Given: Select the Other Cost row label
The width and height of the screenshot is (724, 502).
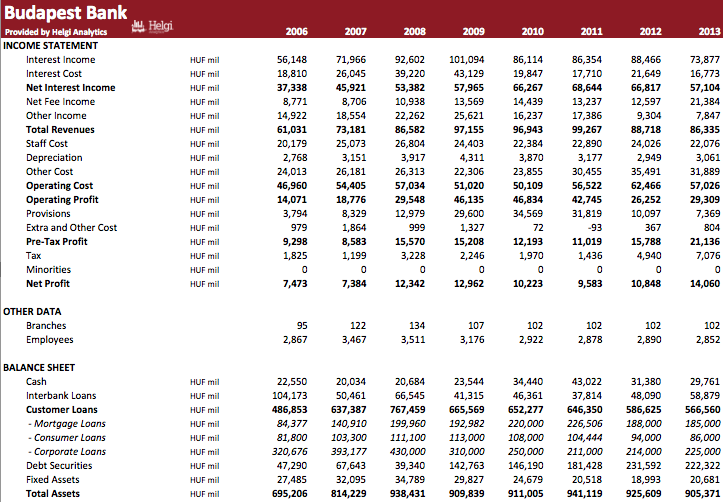Looking at the screenshot, I should pos(49,172).
